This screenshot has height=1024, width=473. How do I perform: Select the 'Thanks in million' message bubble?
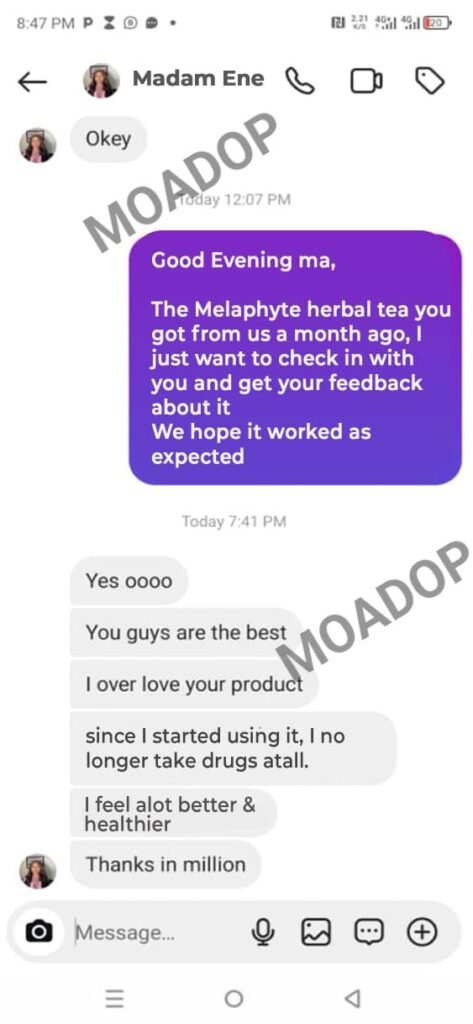(x=166, y=865)
